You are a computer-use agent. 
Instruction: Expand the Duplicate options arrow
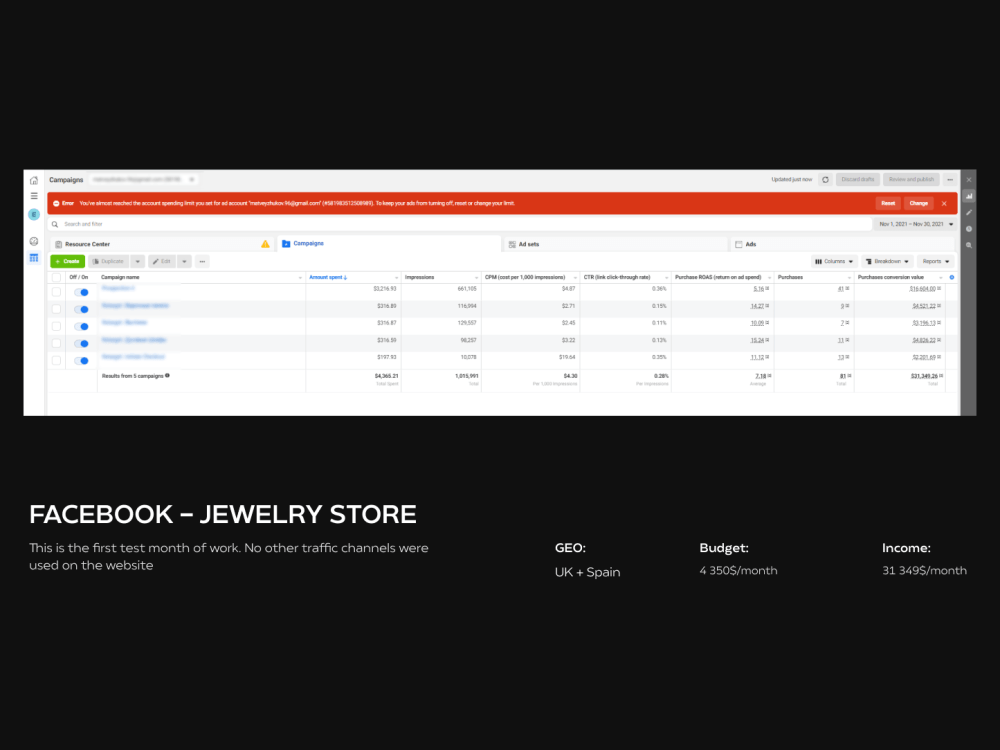pyautogui.click(x=138, y=261)
